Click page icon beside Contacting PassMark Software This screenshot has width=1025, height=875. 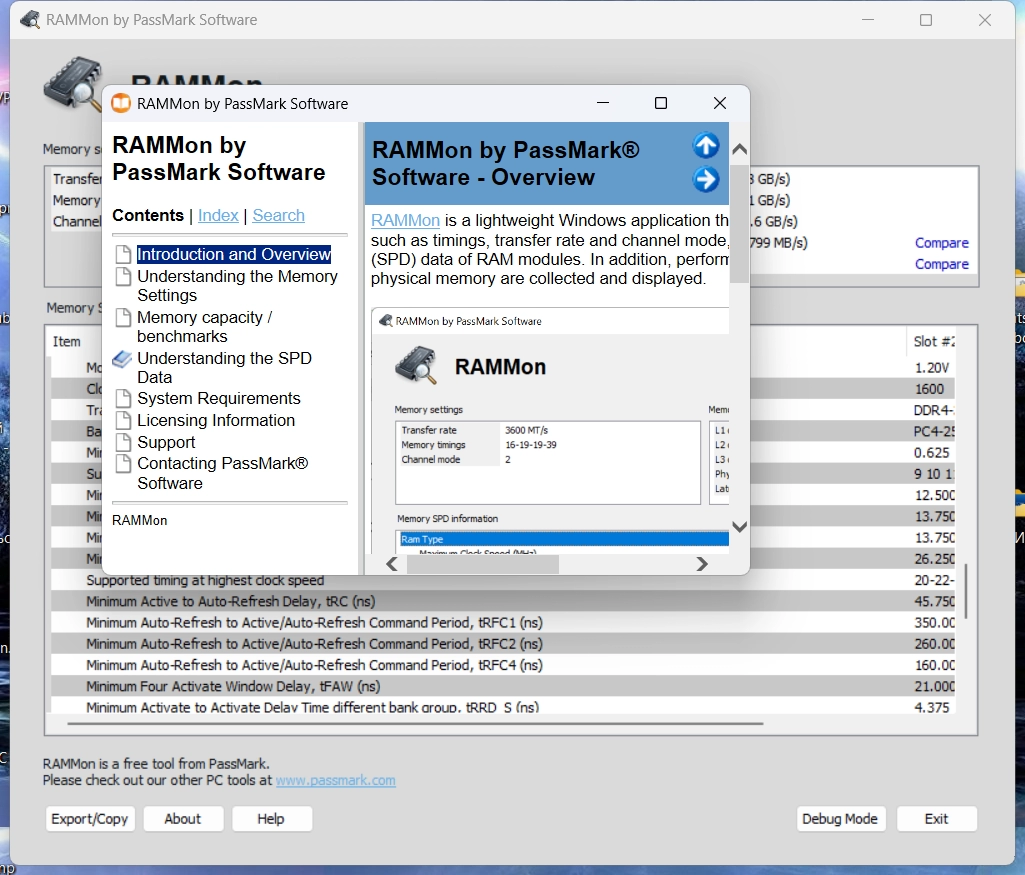pos(123,463)
